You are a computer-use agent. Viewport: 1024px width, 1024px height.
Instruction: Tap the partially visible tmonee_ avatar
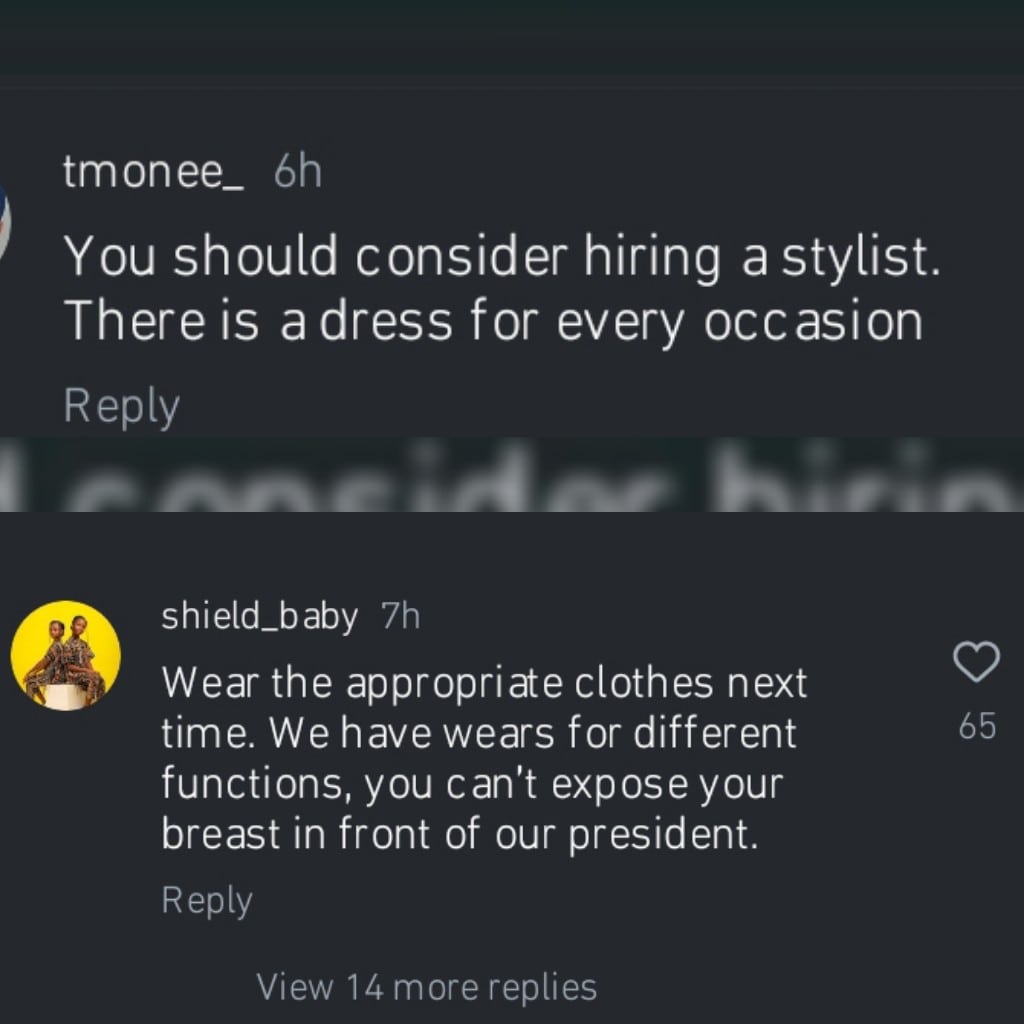(x=4, y=218)
